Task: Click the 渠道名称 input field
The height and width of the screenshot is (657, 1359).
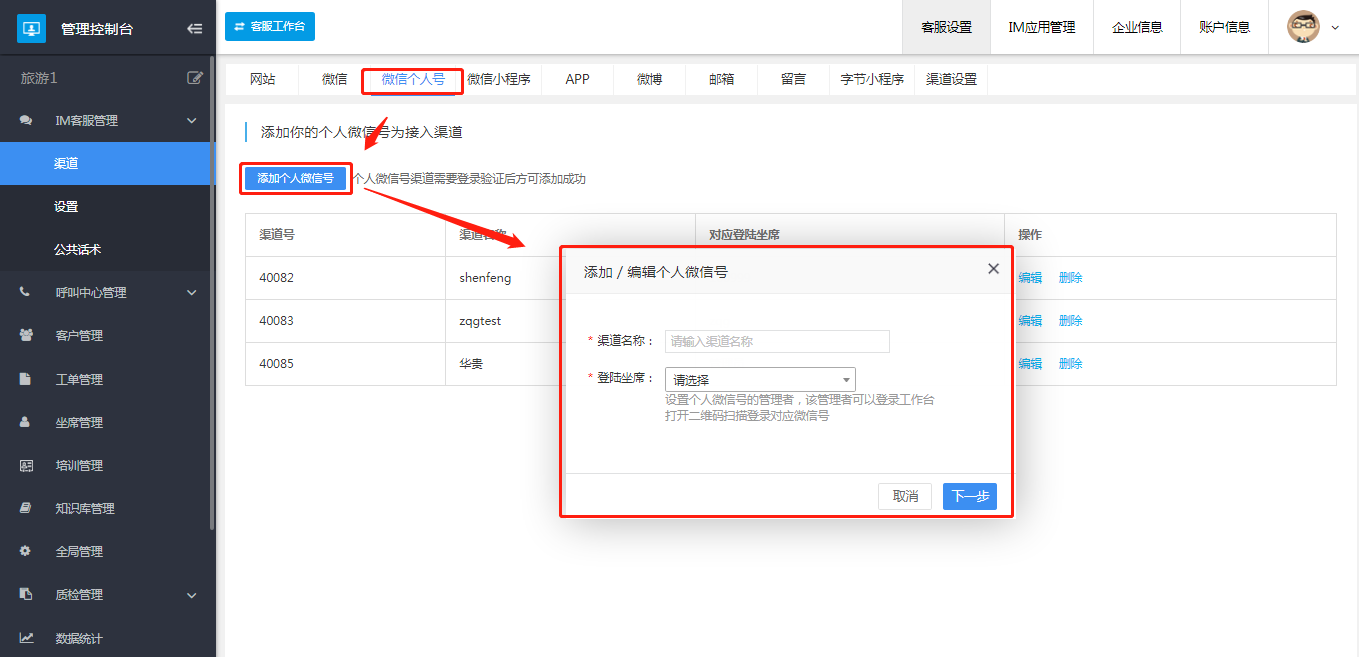Action: [x=777, y=341]
